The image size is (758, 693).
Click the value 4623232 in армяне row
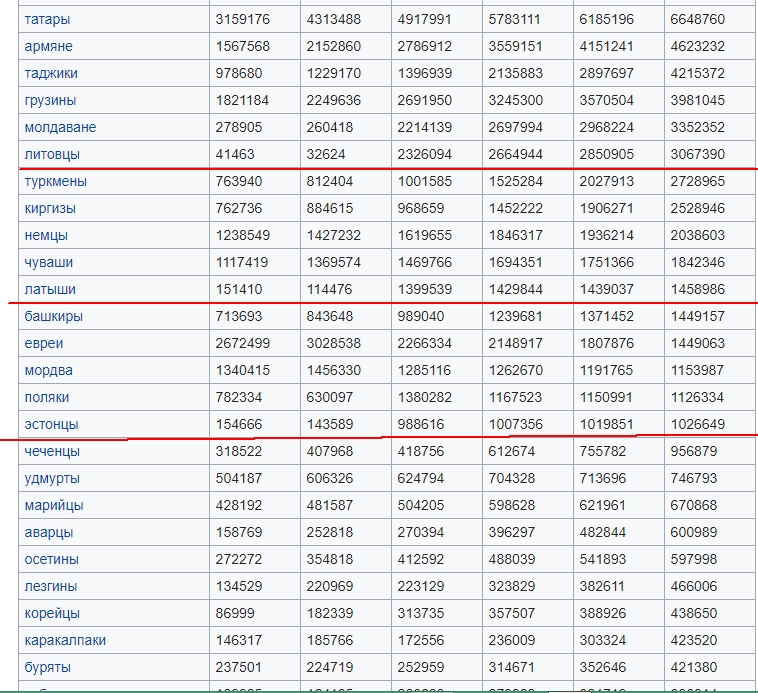[698, 46]
